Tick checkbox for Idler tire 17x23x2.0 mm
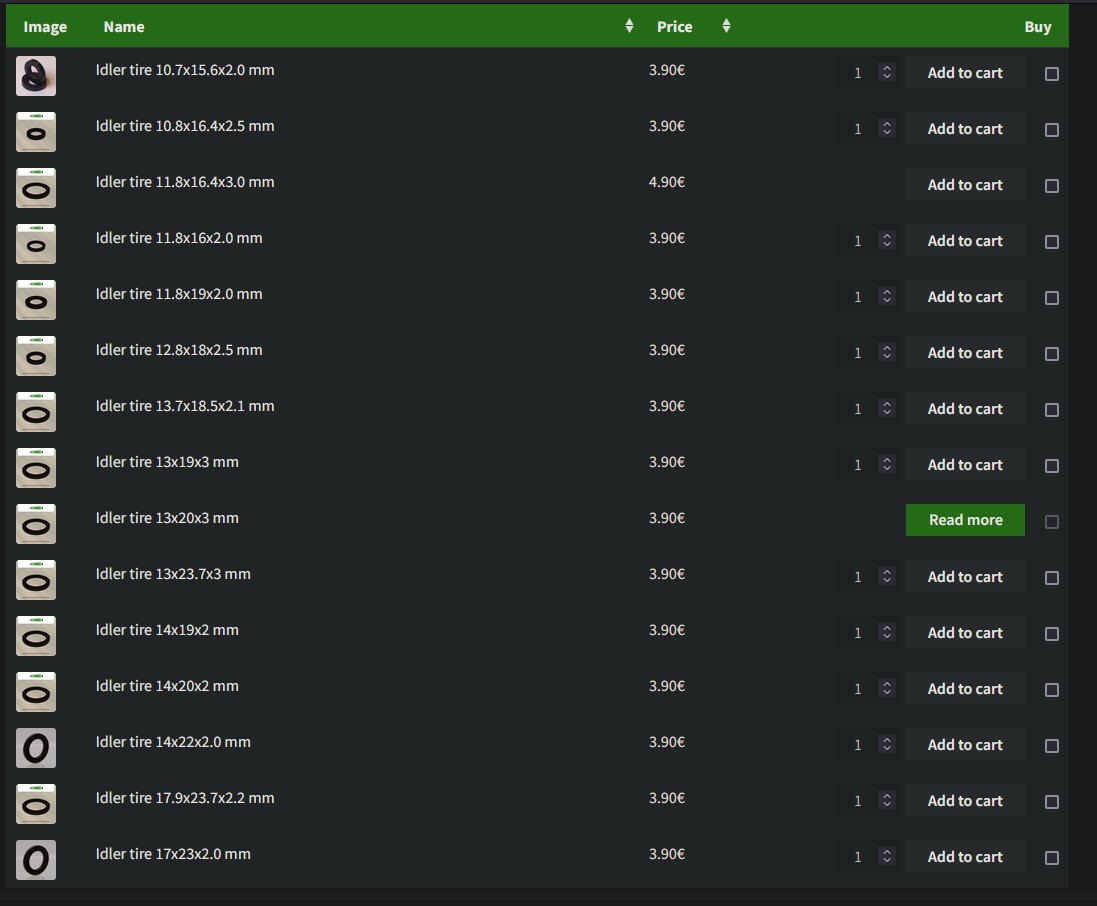The height and width of the screenshot is (906, 1097). tap(1052, 857)
